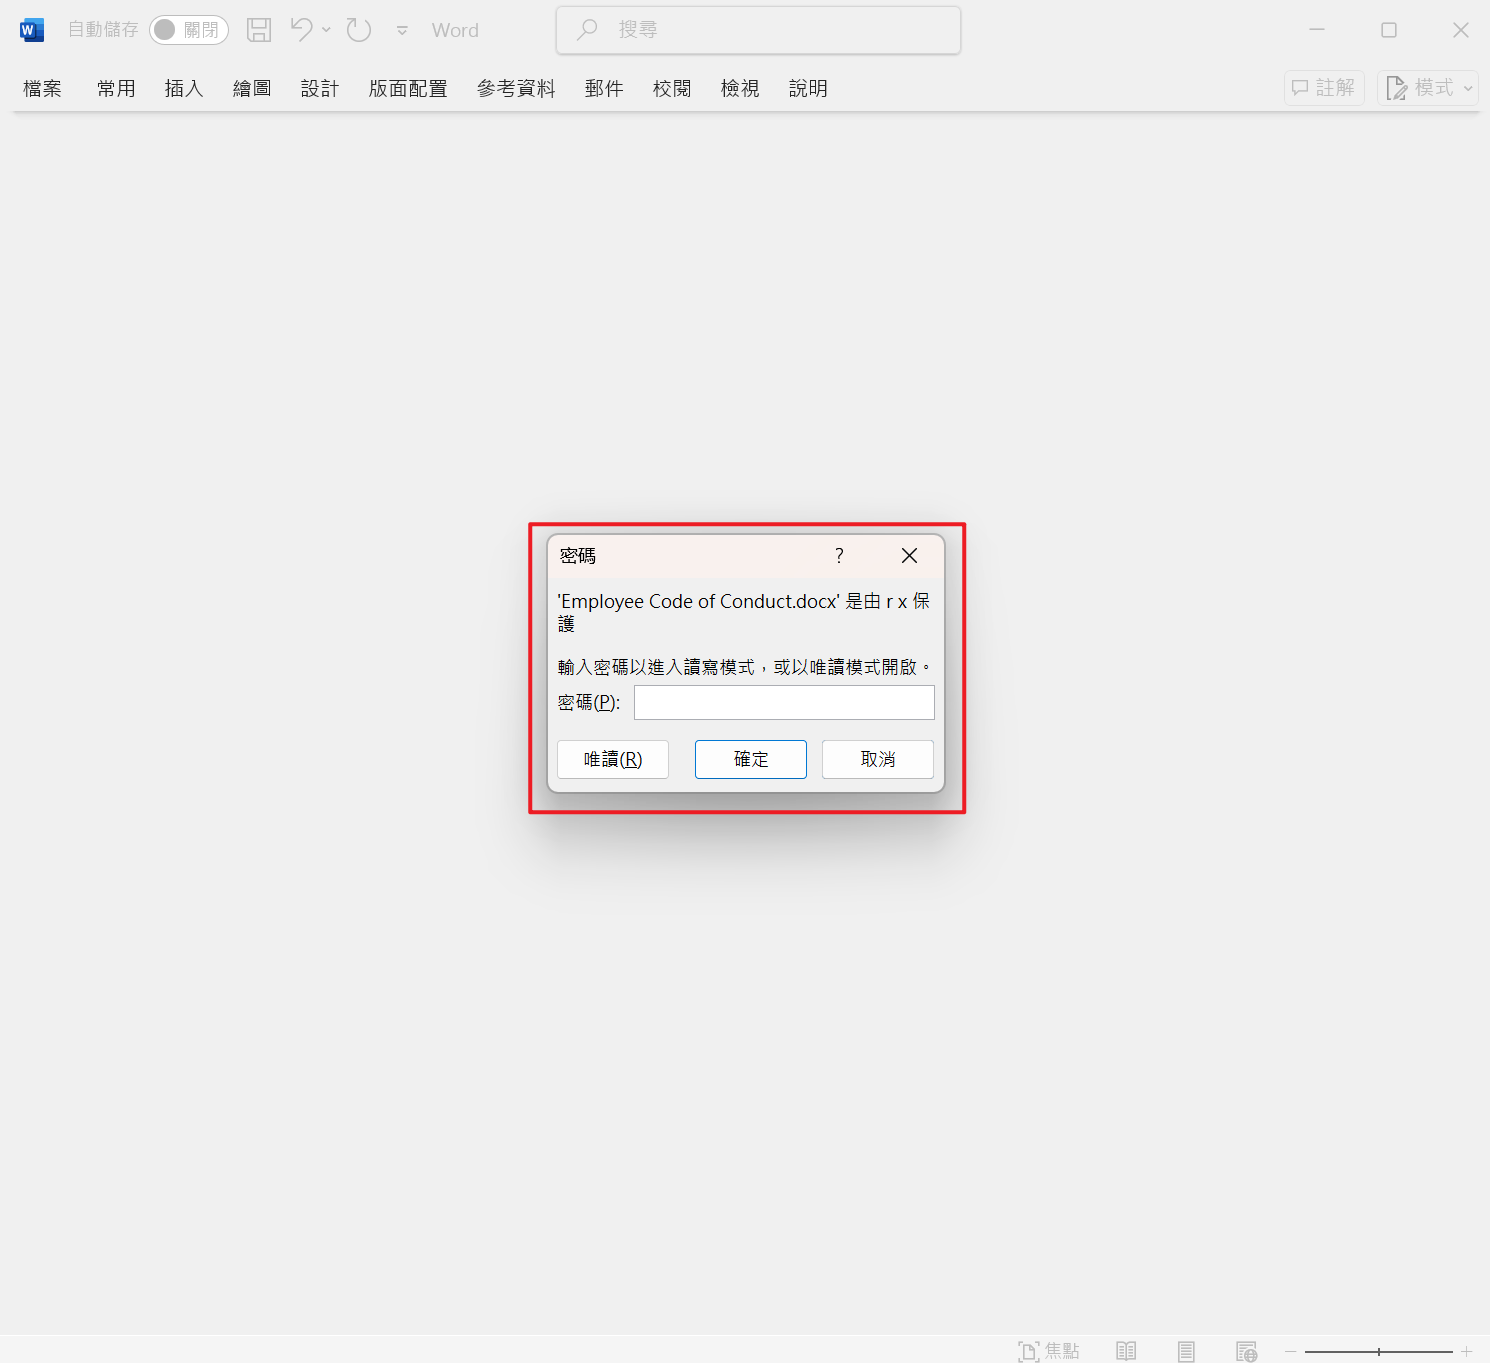Select Read Mode view icon in status bar
This screenshot has height=1363, width=1490.
point(1126,1352)
